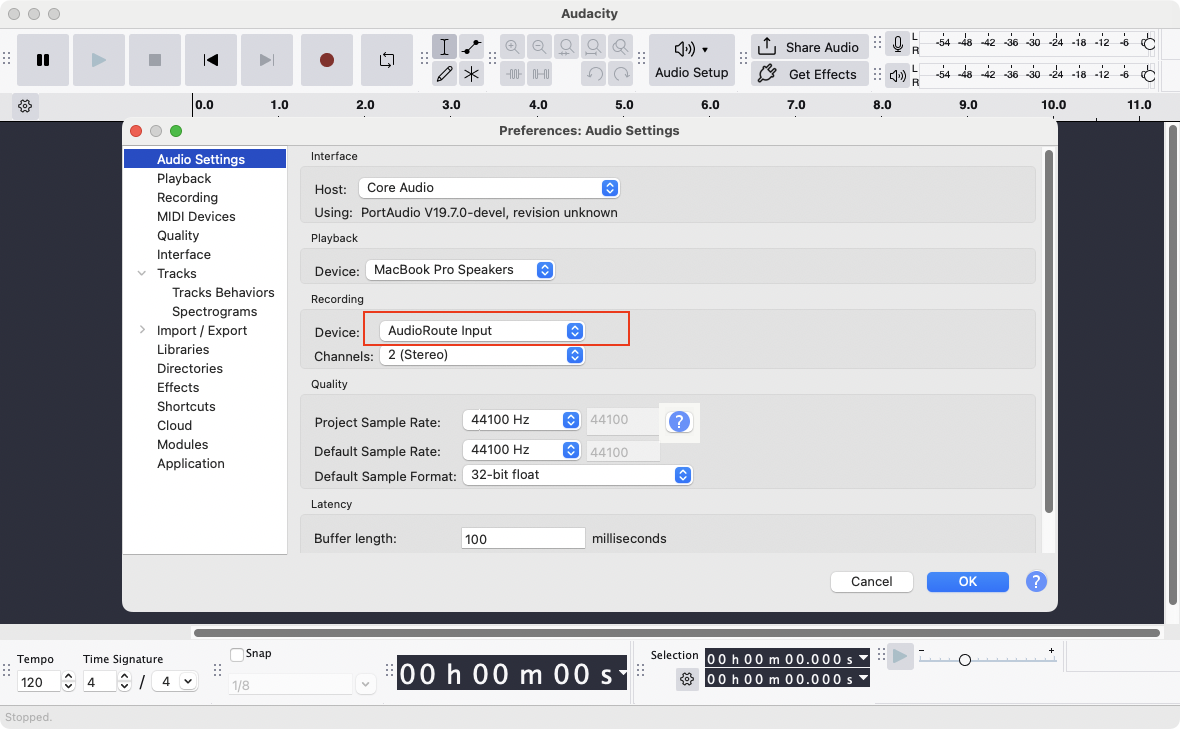1180x729 pixels.
Task: Select the Envelope tool
Action: pyautogui.click(x=471, y=46)
